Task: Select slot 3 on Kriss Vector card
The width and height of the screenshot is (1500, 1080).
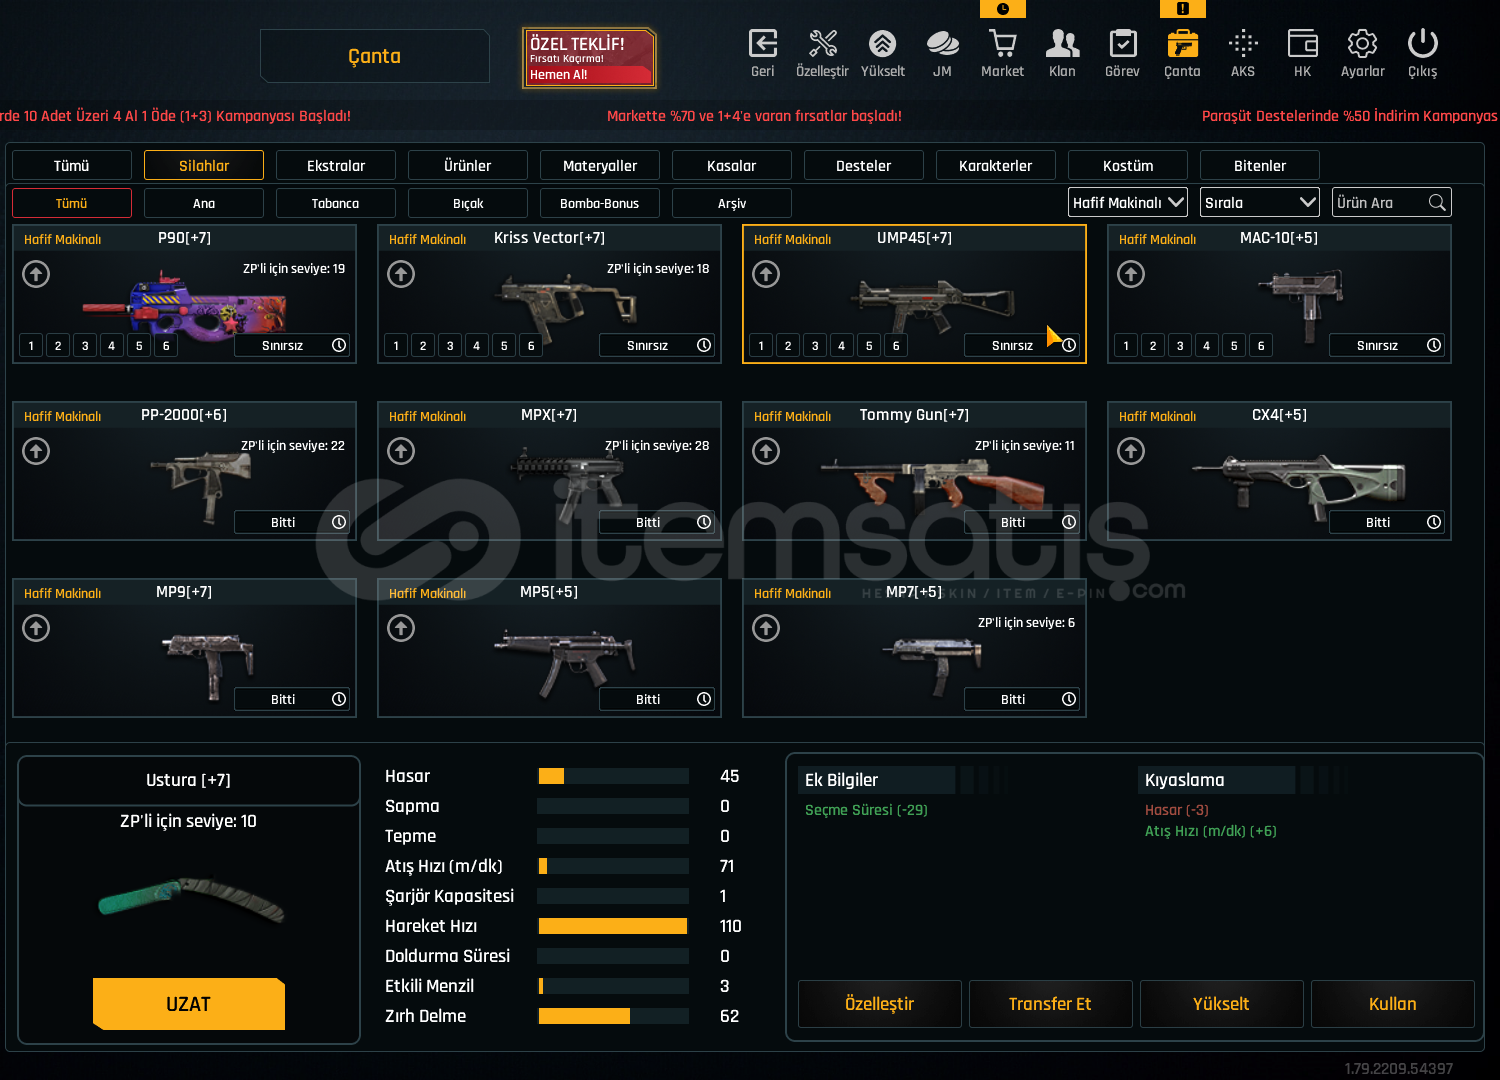Action: point(450,346)
